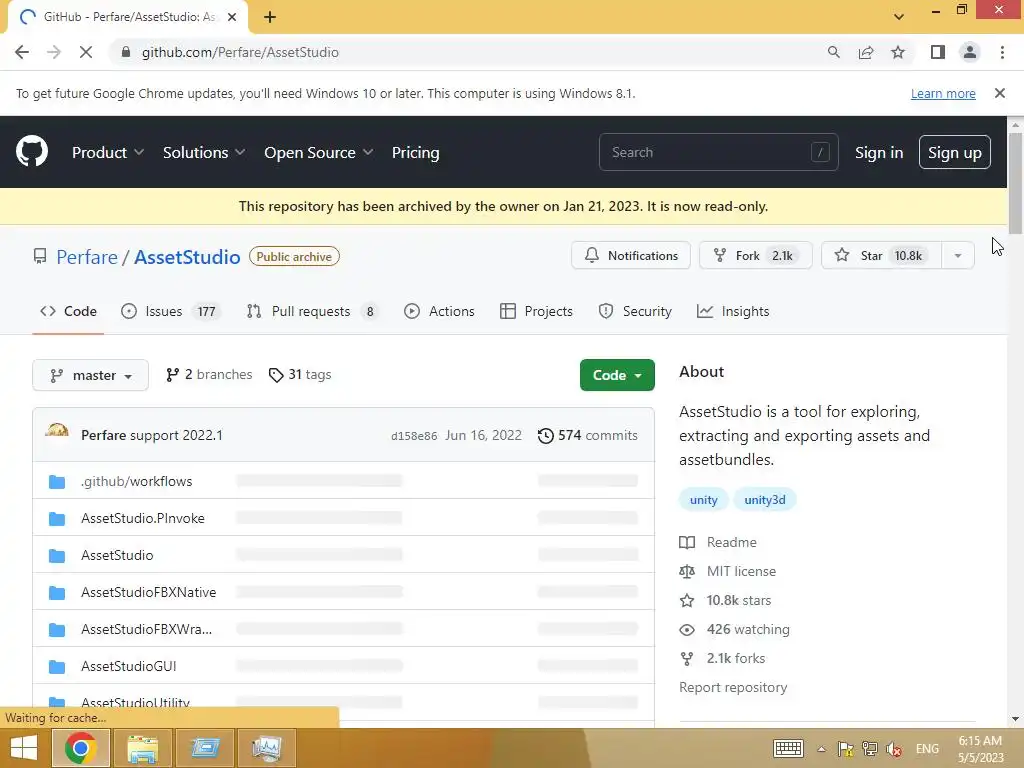Open the Pull requests tab
The width and height of the screenshot is (1024, 768).
click(312, 312)
